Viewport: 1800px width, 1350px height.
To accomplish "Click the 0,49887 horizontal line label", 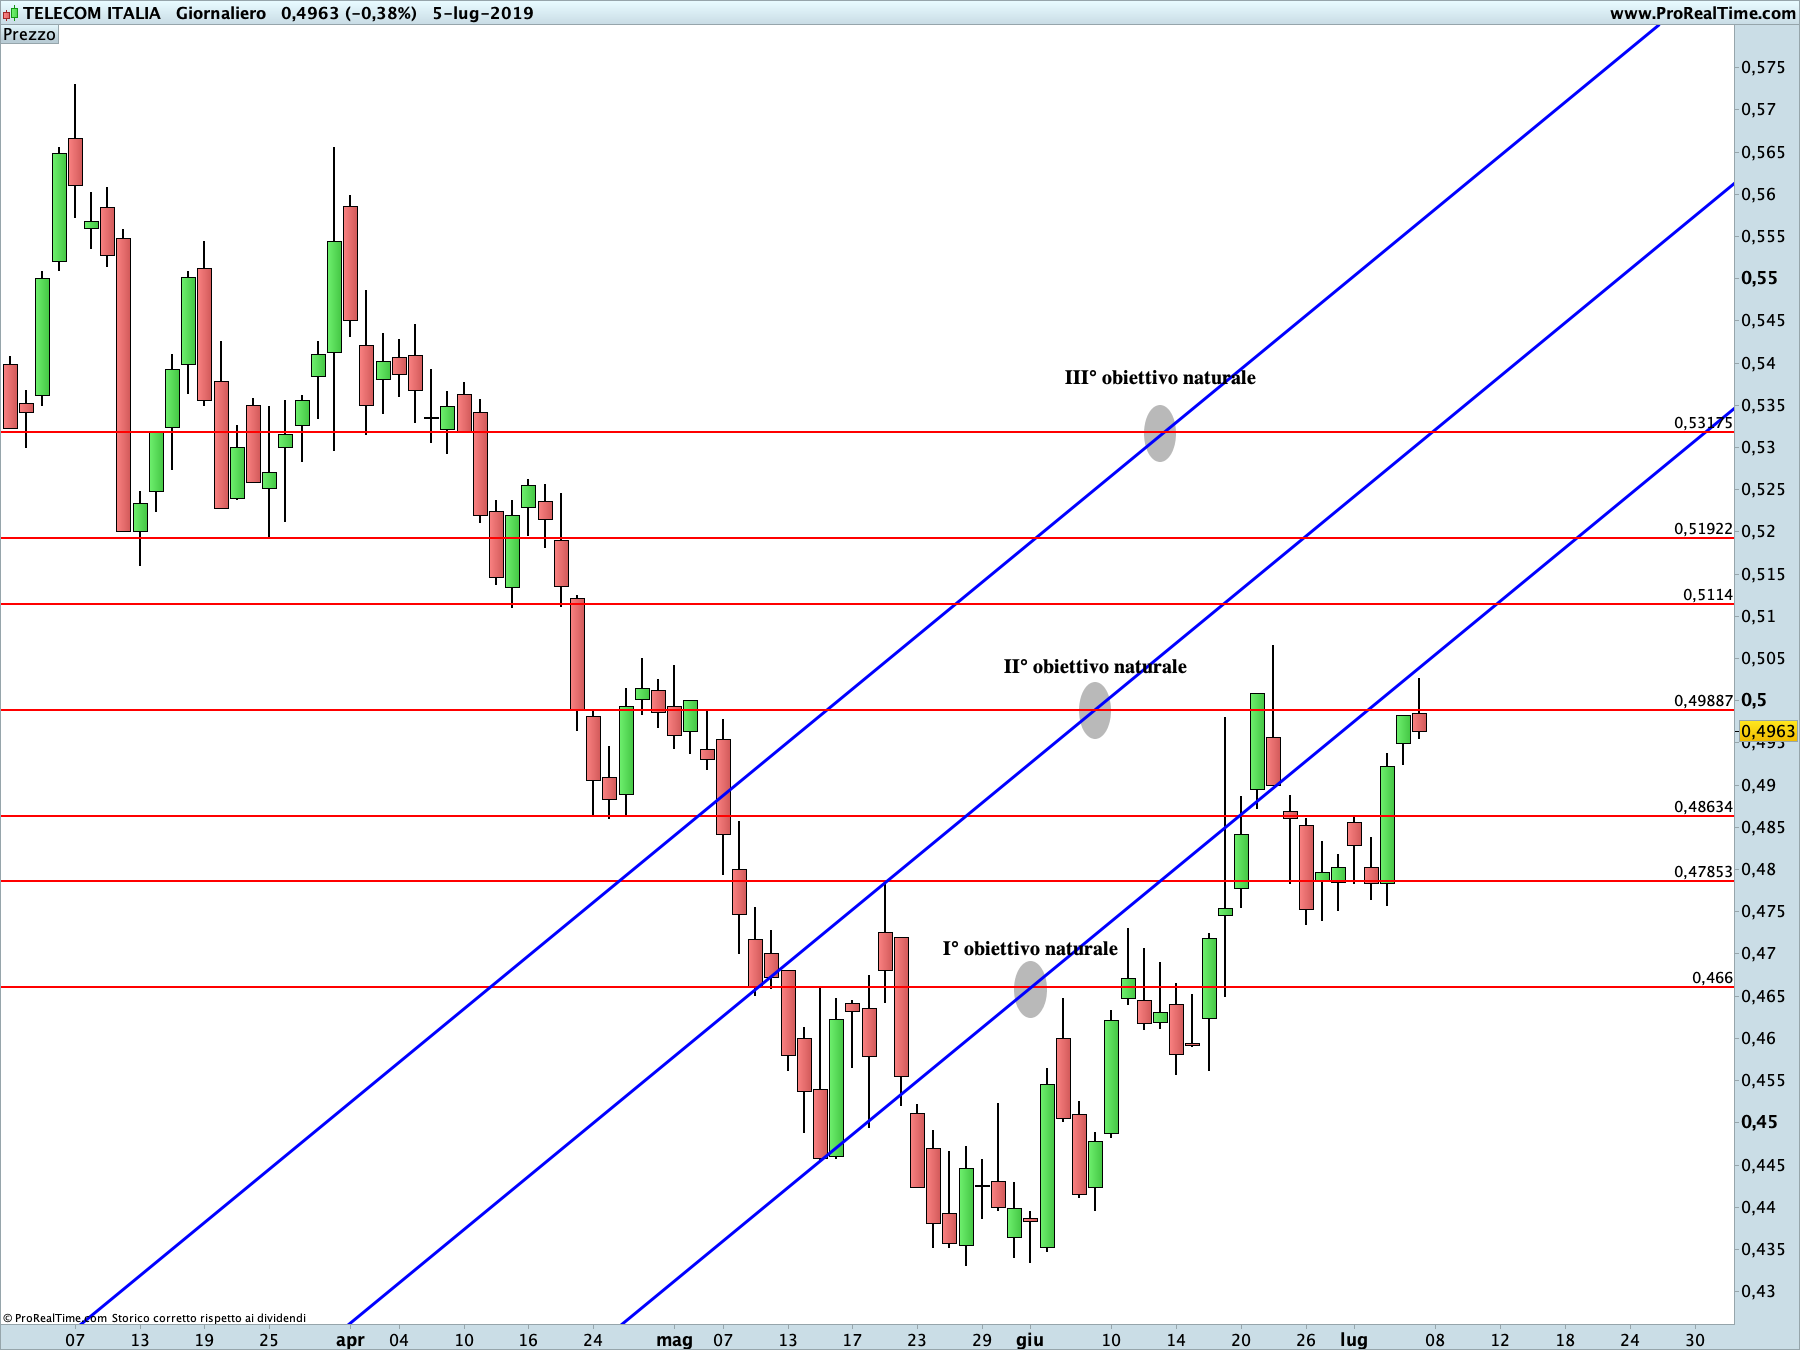I will pos(1703,701).
